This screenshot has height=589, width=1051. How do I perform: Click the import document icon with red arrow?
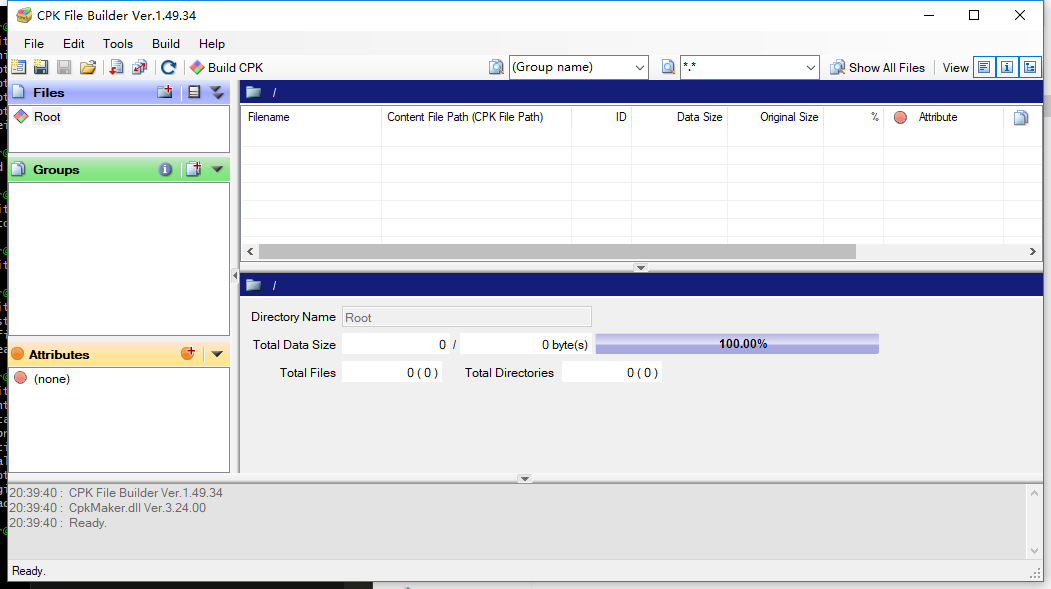coord(117,67)
